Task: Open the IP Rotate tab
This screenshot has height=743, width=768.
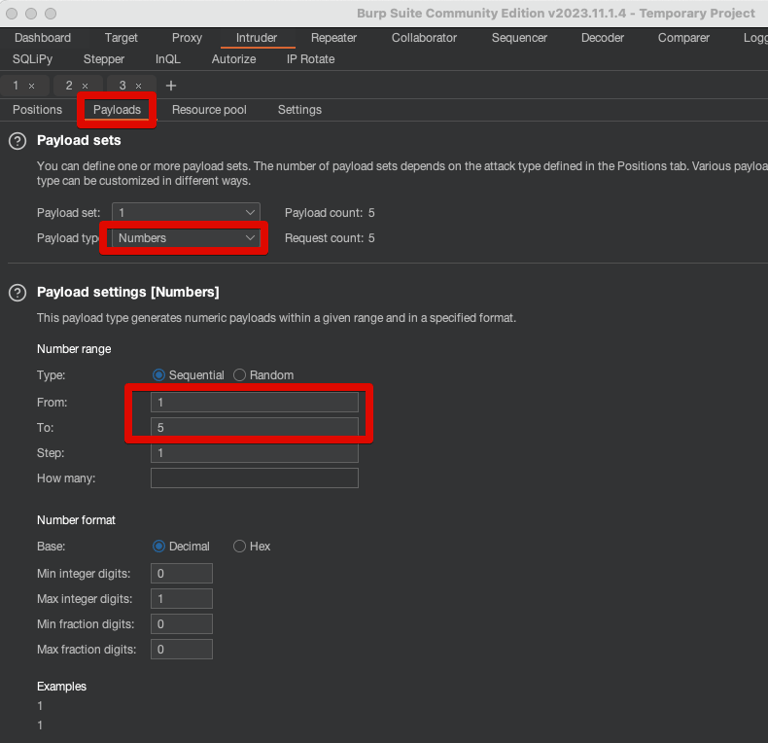Action: click(x=311, y=59)
